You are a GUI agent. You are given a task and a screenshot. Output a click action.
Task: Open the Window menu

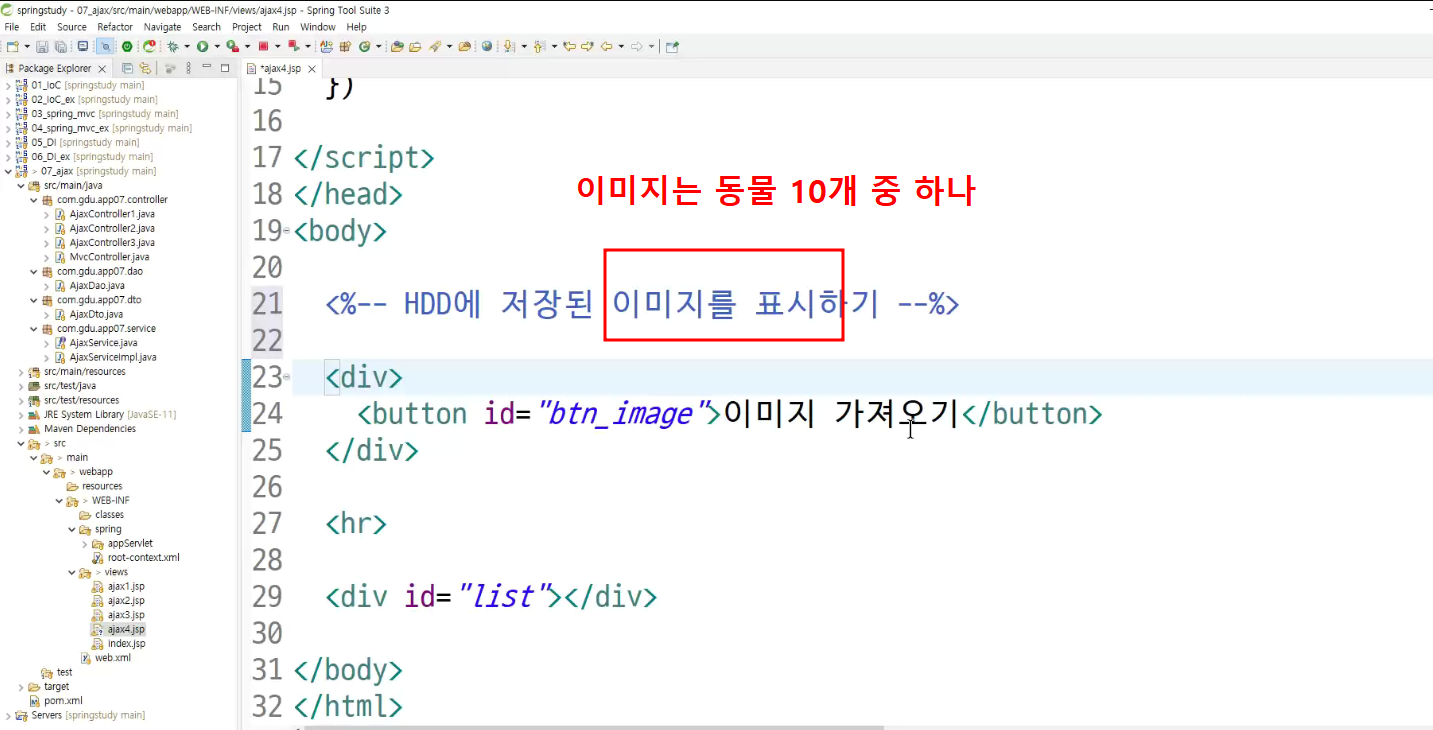click(318, 27)
